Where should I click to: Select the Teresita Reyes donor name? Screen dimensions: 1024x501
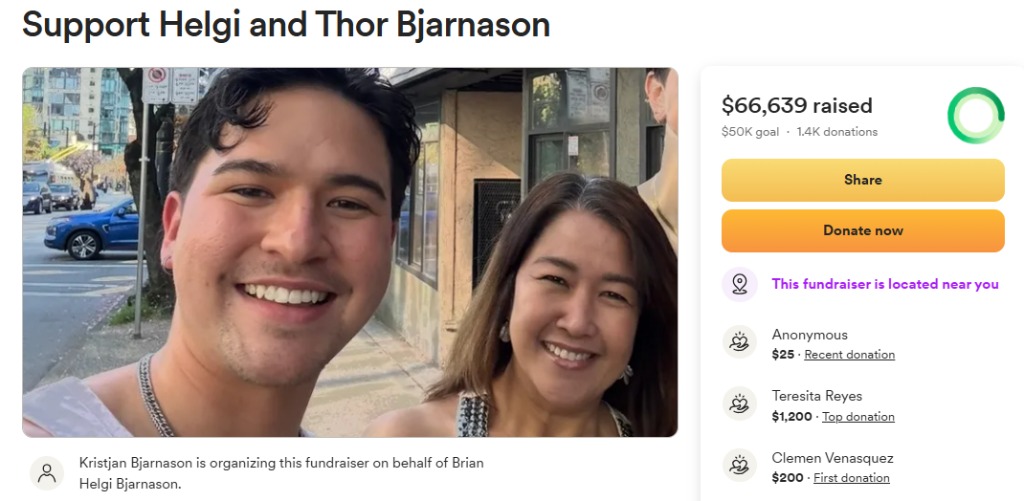click(x=817, y=396)
